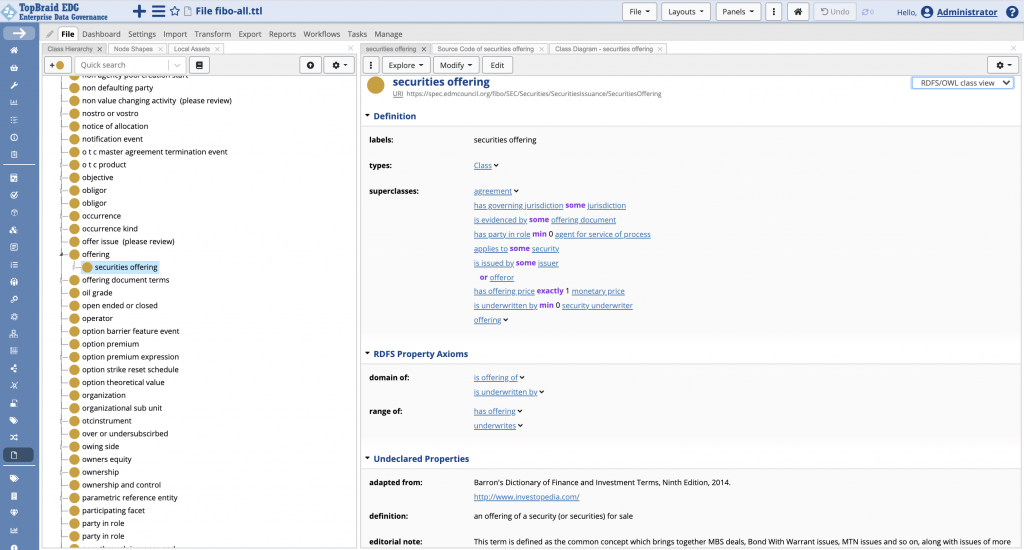Screen dimensions: 1024x550
Task: Click the Administrator account link
Action: [x=967, y=12]
